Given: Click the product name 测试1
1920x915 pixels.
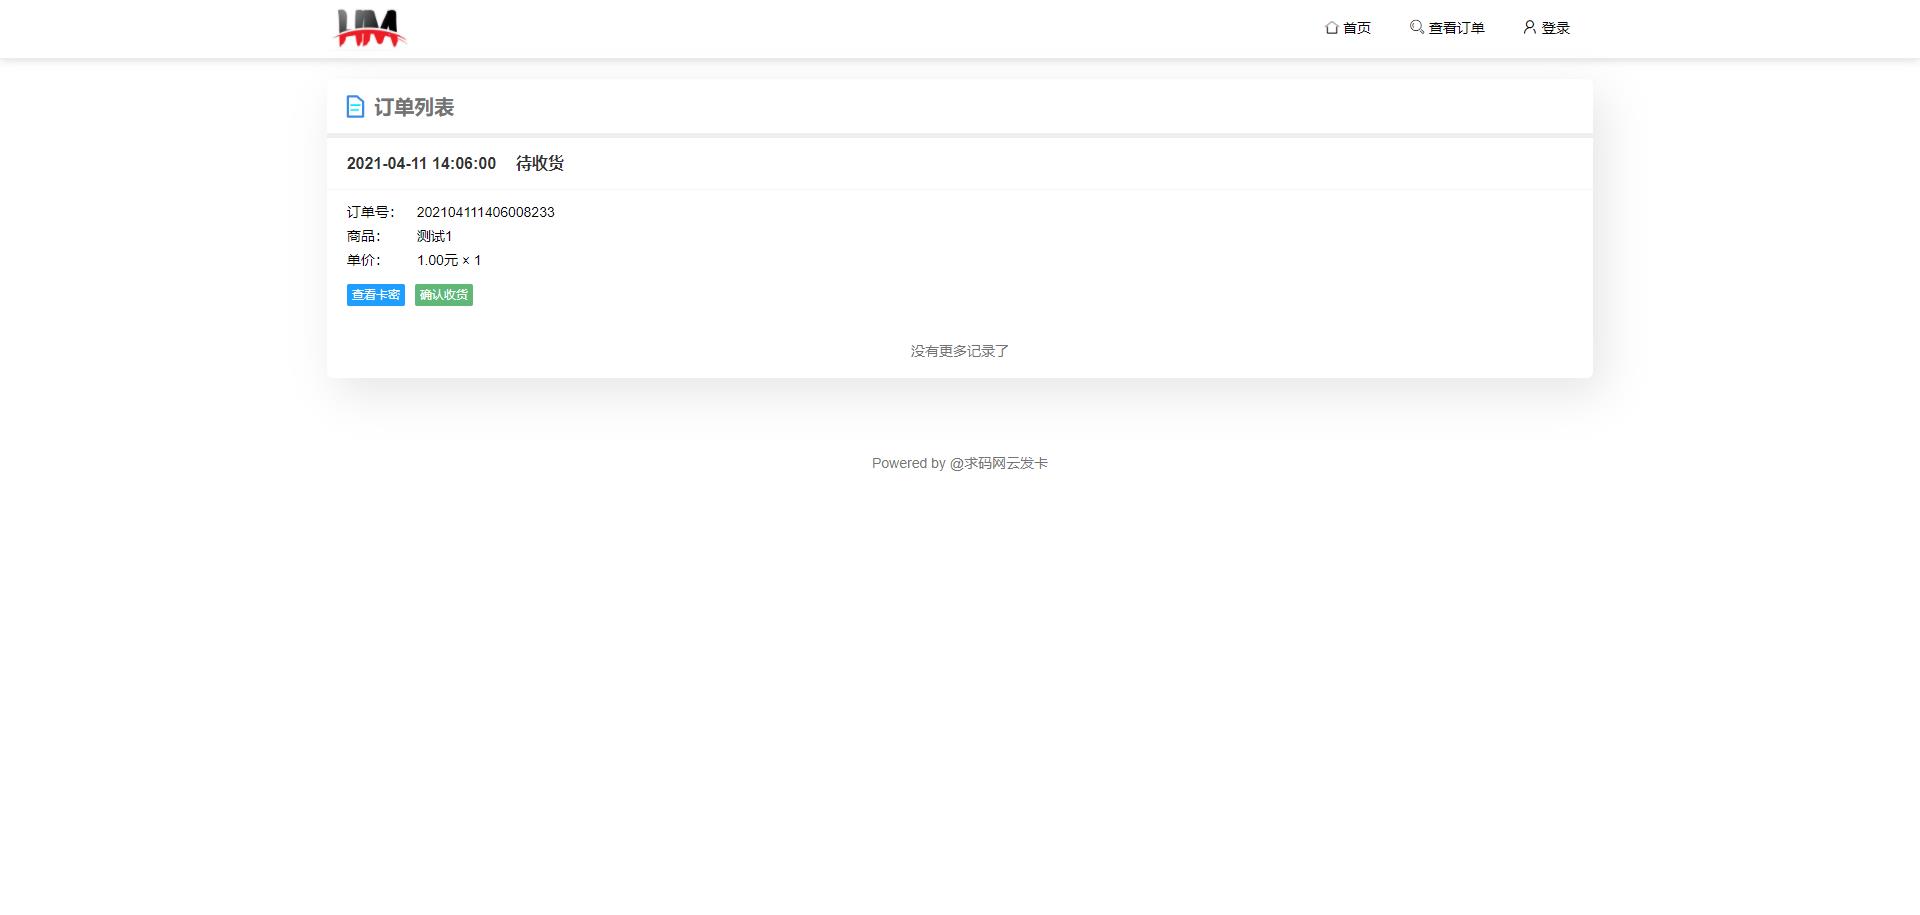Looking at the screenshot, I should 434,236.
